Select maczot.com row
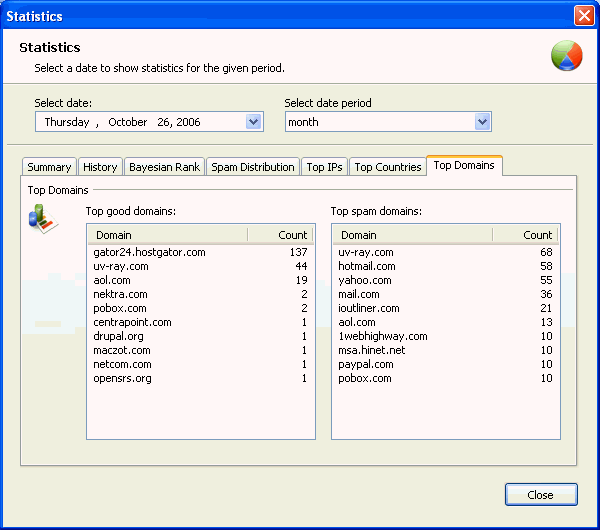The height and width of the screenshot is (530, 600). pyautogui.click(x=201, y=350)
